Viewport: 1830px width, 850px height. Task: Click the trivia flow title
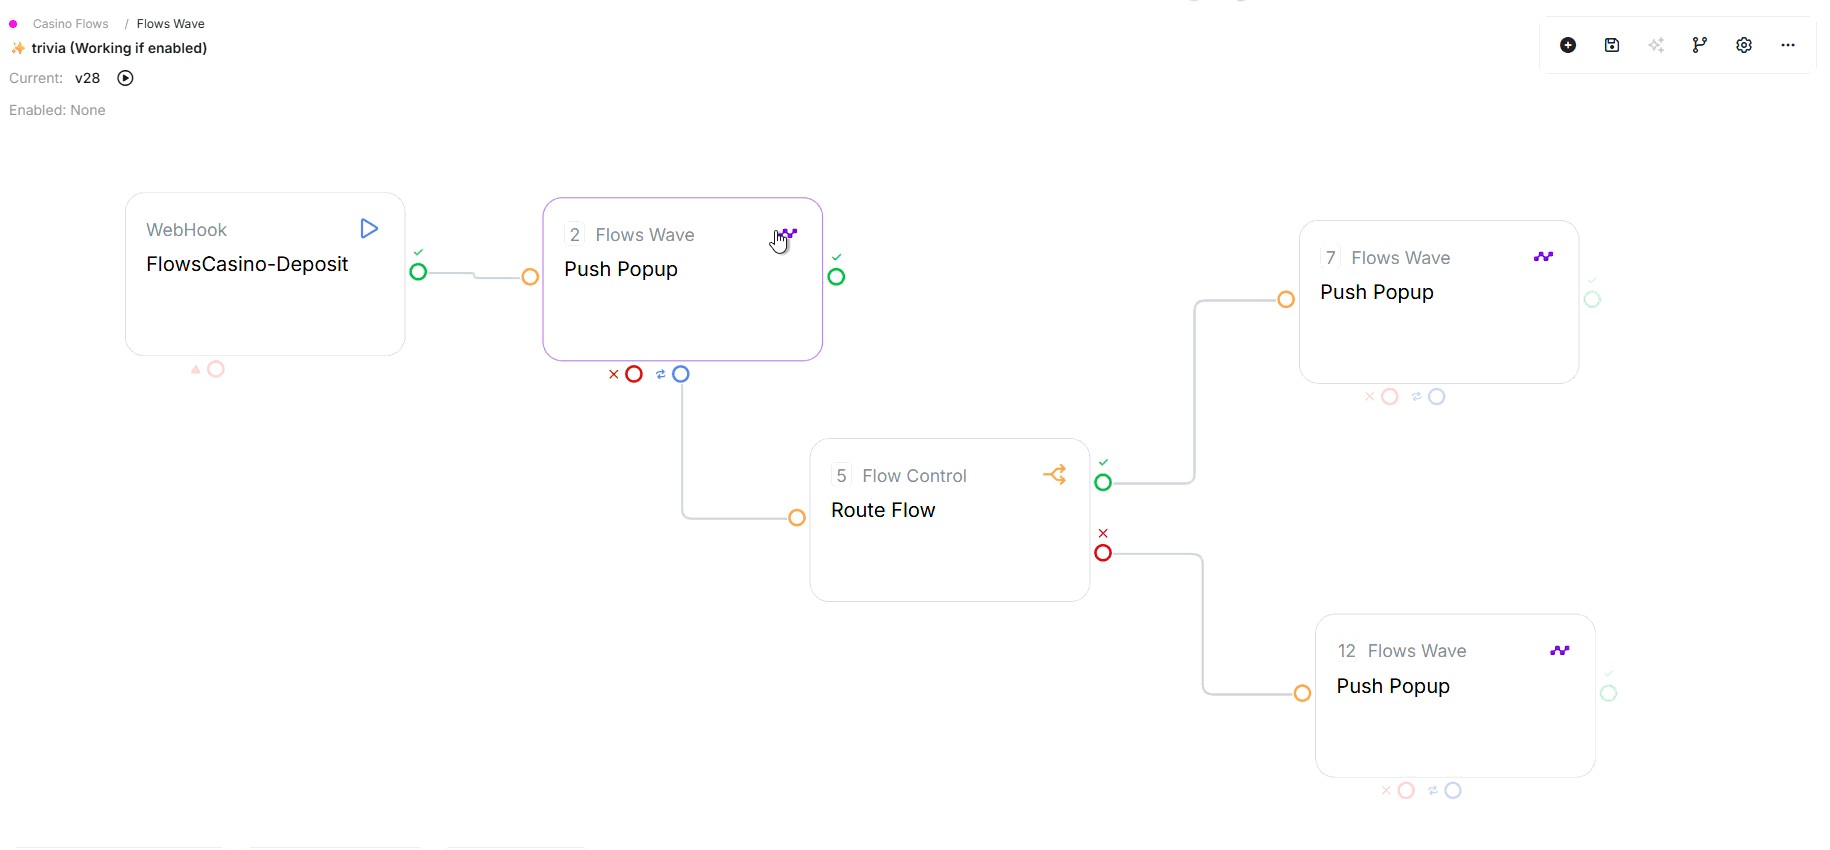[x=119, y=48]
